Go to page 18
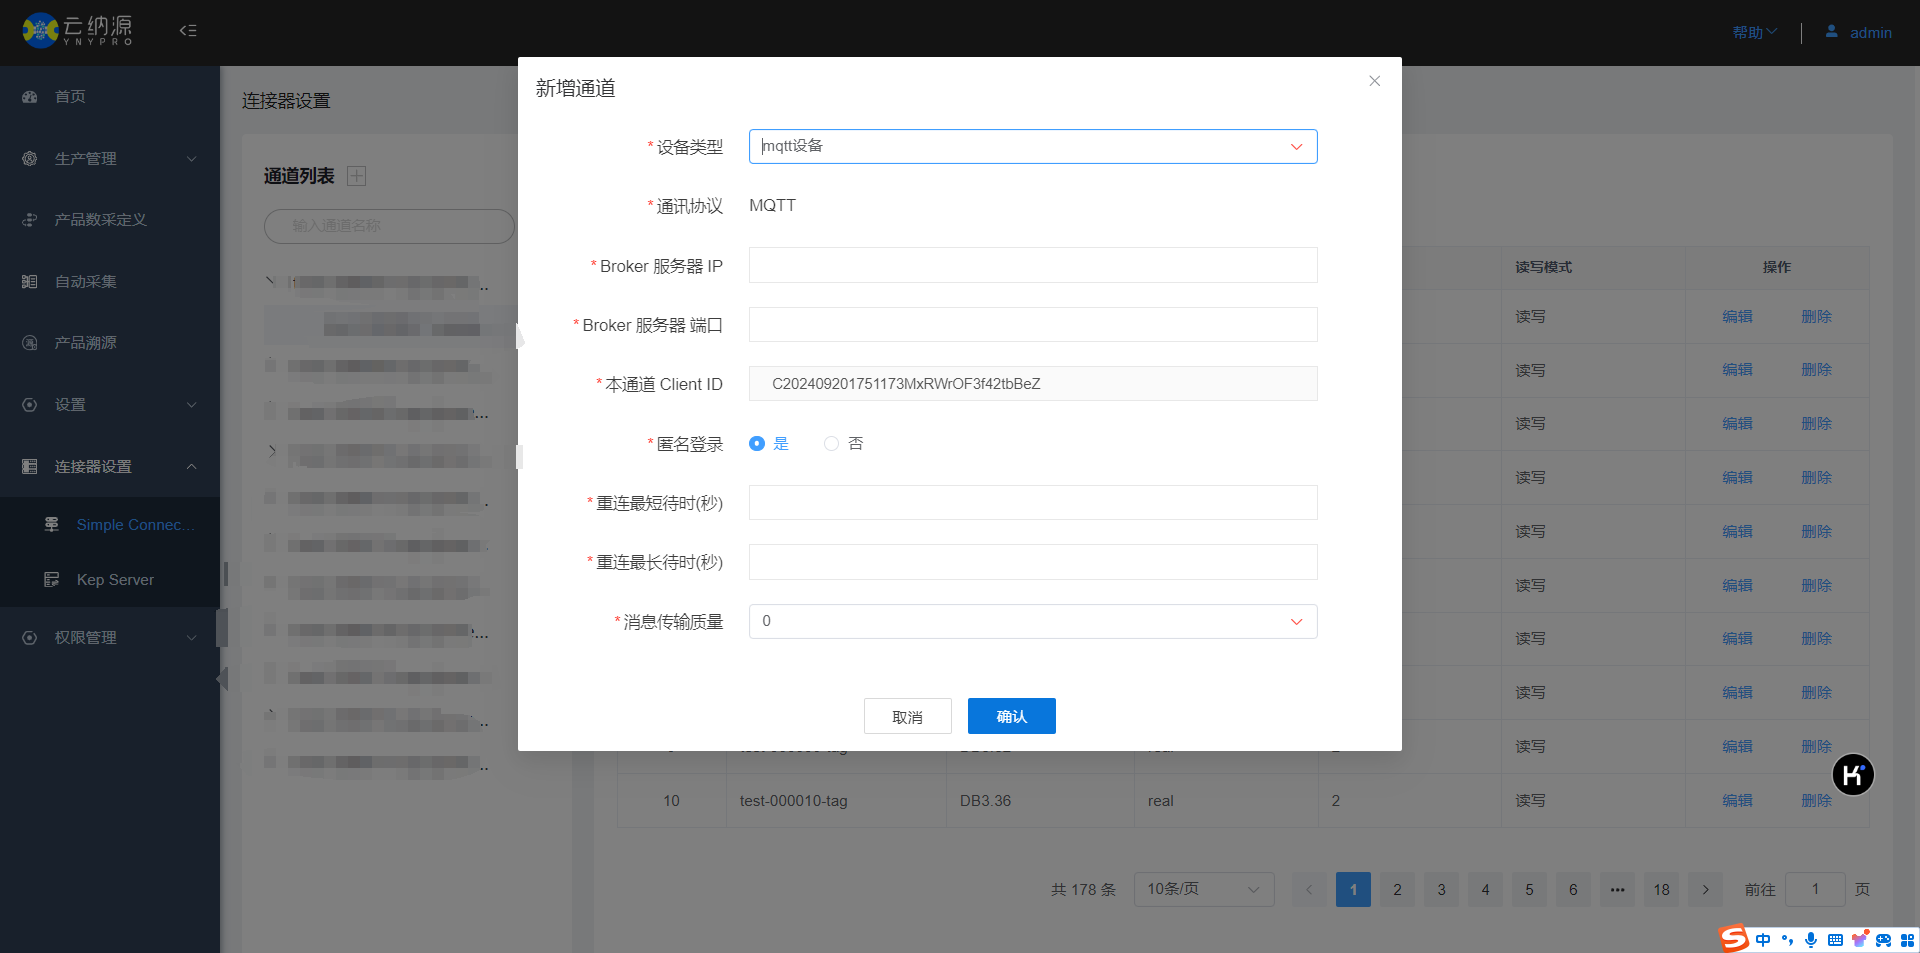The height and width of the screenshot is (953, 1920). coord(1661,890)
